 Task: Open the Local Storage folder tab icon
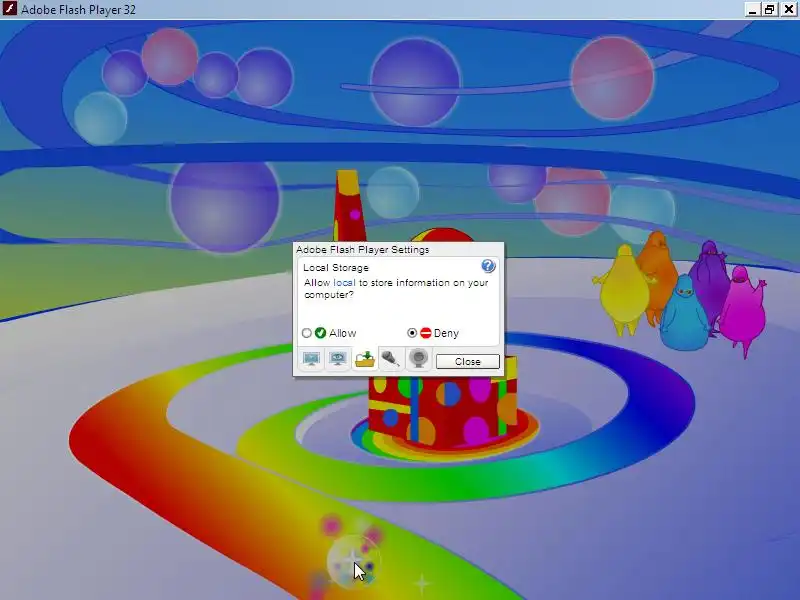[365, 359]
